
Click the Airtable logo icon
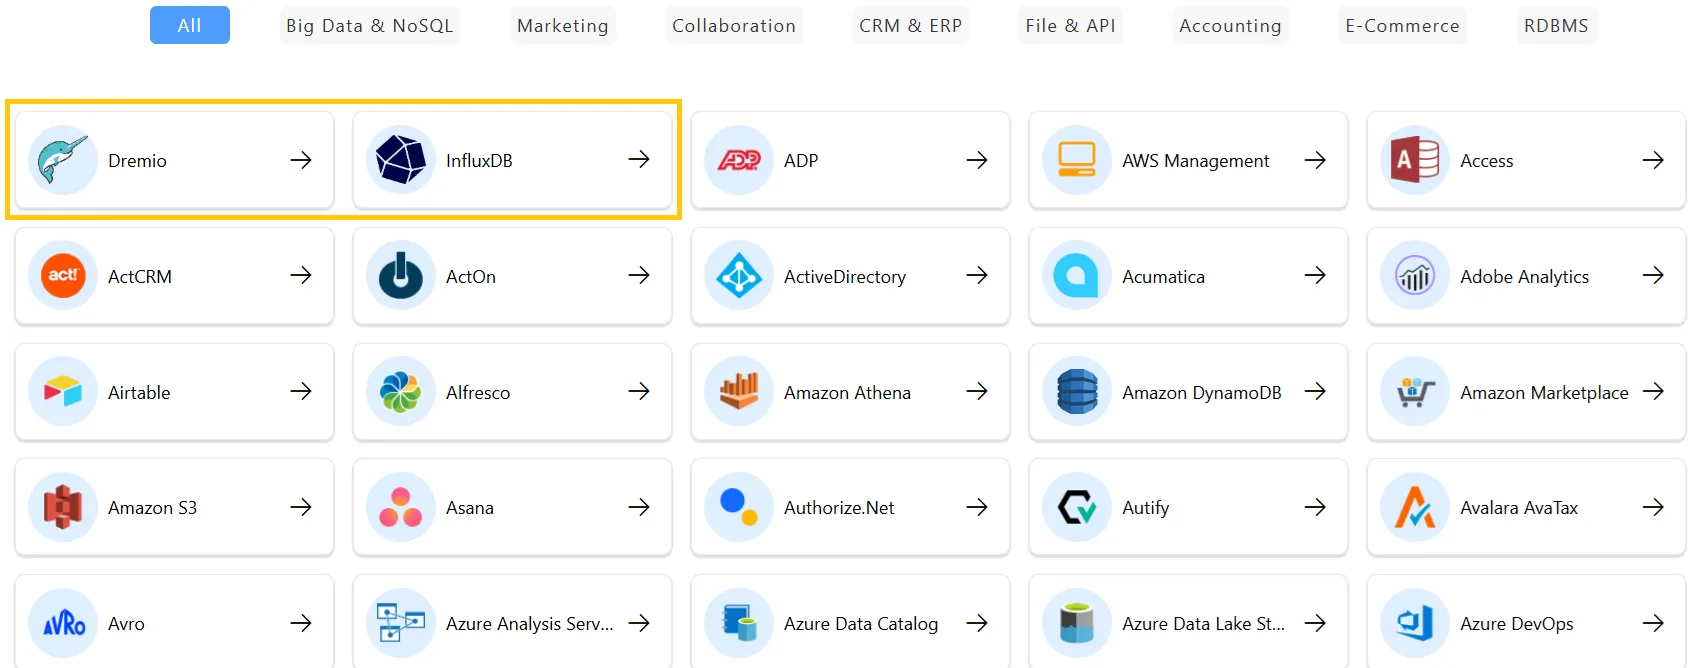pyautogui.click(x=63, y=392)
